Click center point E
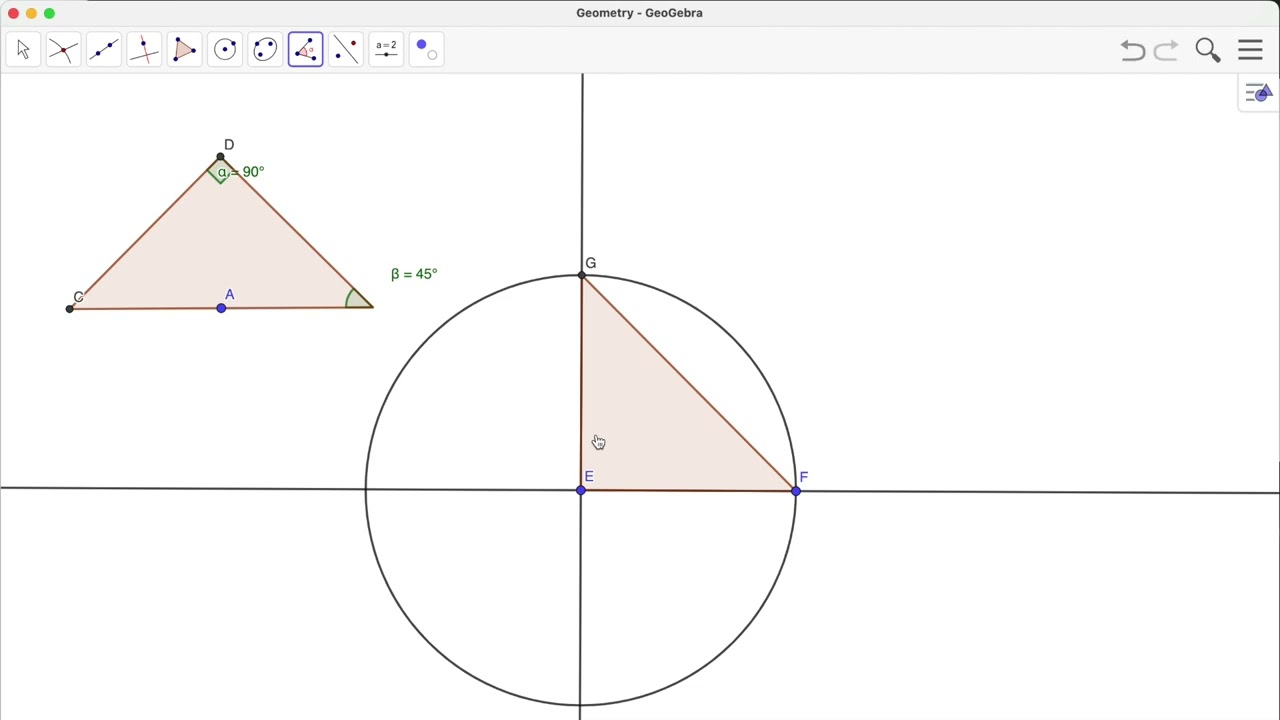Viewport: 1280px width, 720px height. point(581,490)
